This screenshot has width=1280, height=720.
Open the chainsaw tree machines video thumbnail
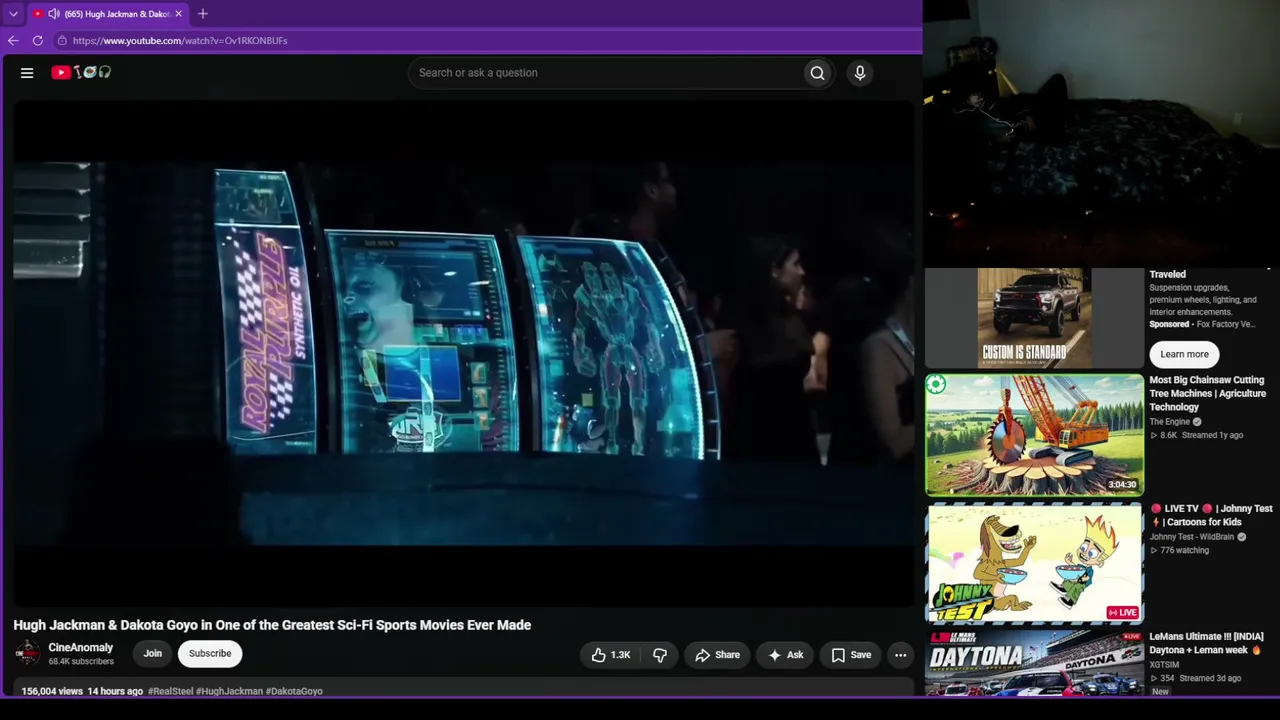click(1035, 435)
